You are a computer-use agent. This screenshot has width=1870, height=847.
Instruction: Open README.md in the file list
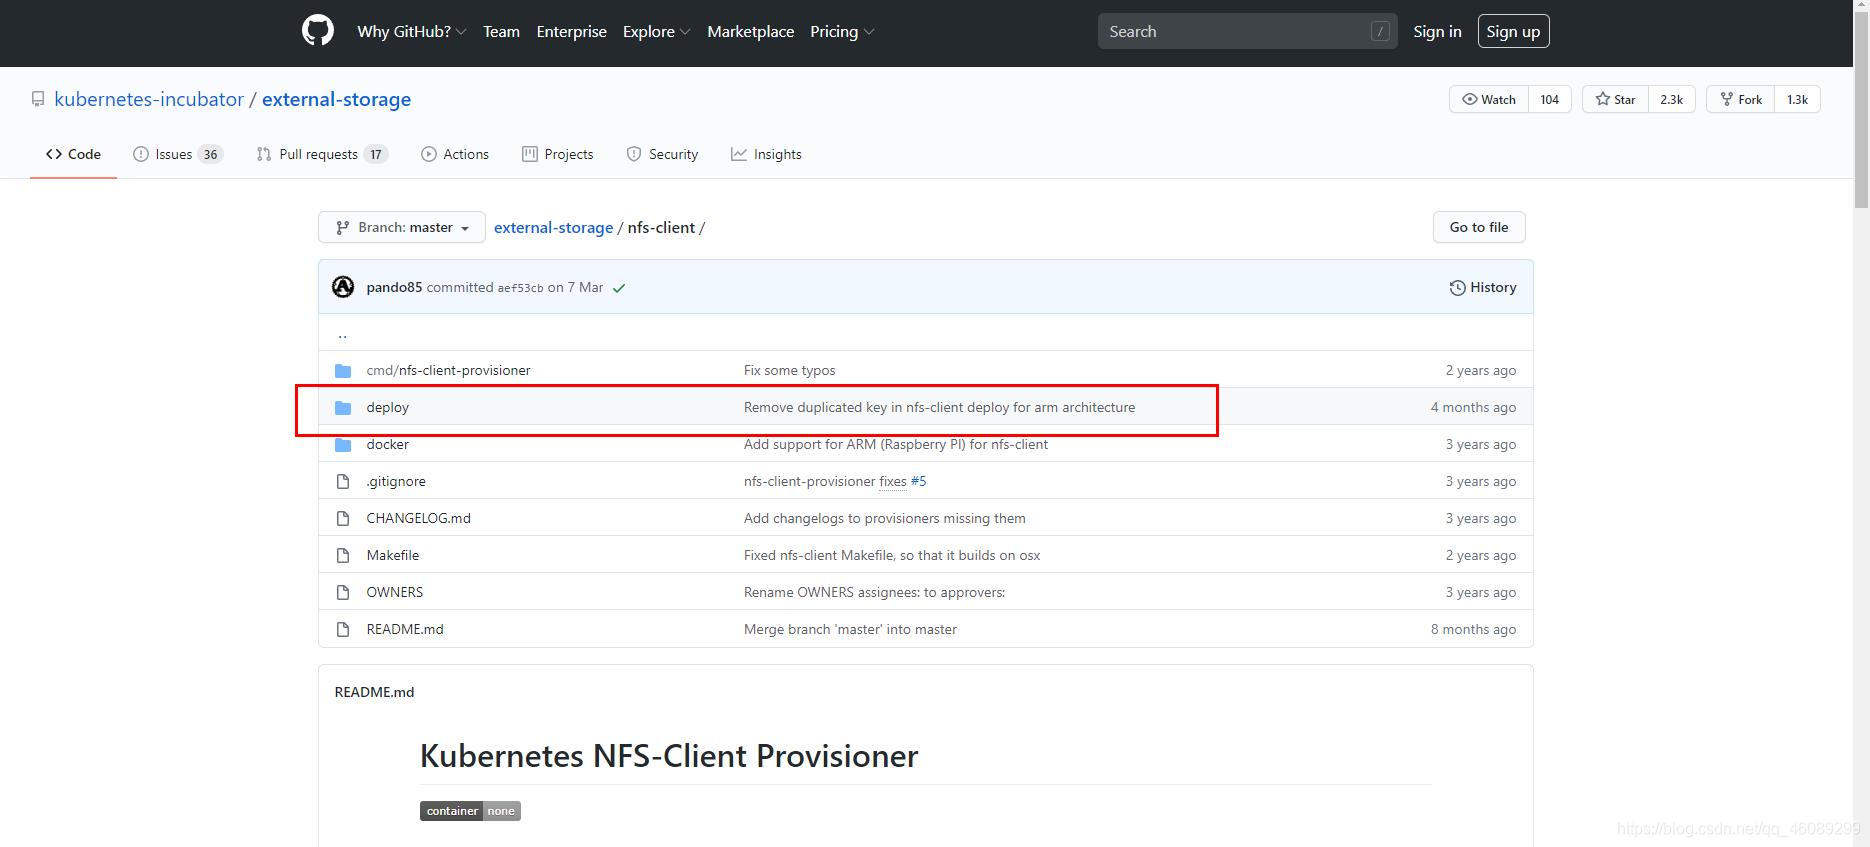(x=404, y=629)
